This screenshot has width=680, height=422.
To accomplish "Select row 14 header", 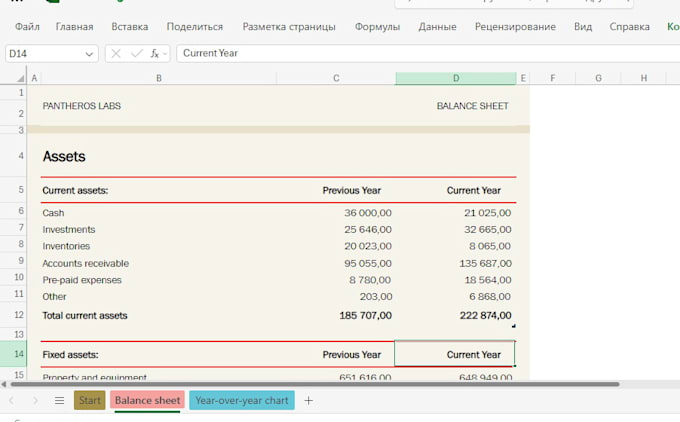I will (x=14, y=354).
